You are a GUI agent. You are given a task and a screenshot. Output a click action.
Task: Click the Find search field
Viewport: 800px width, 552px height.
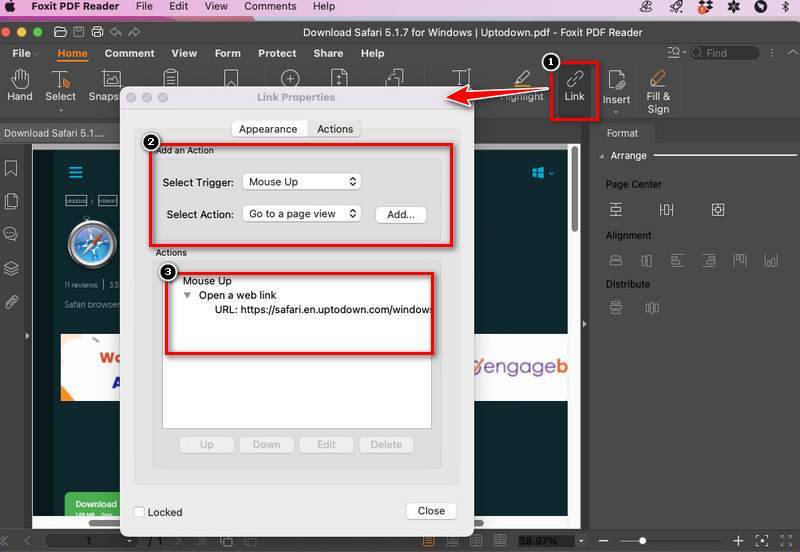click(x=724, y=53)
